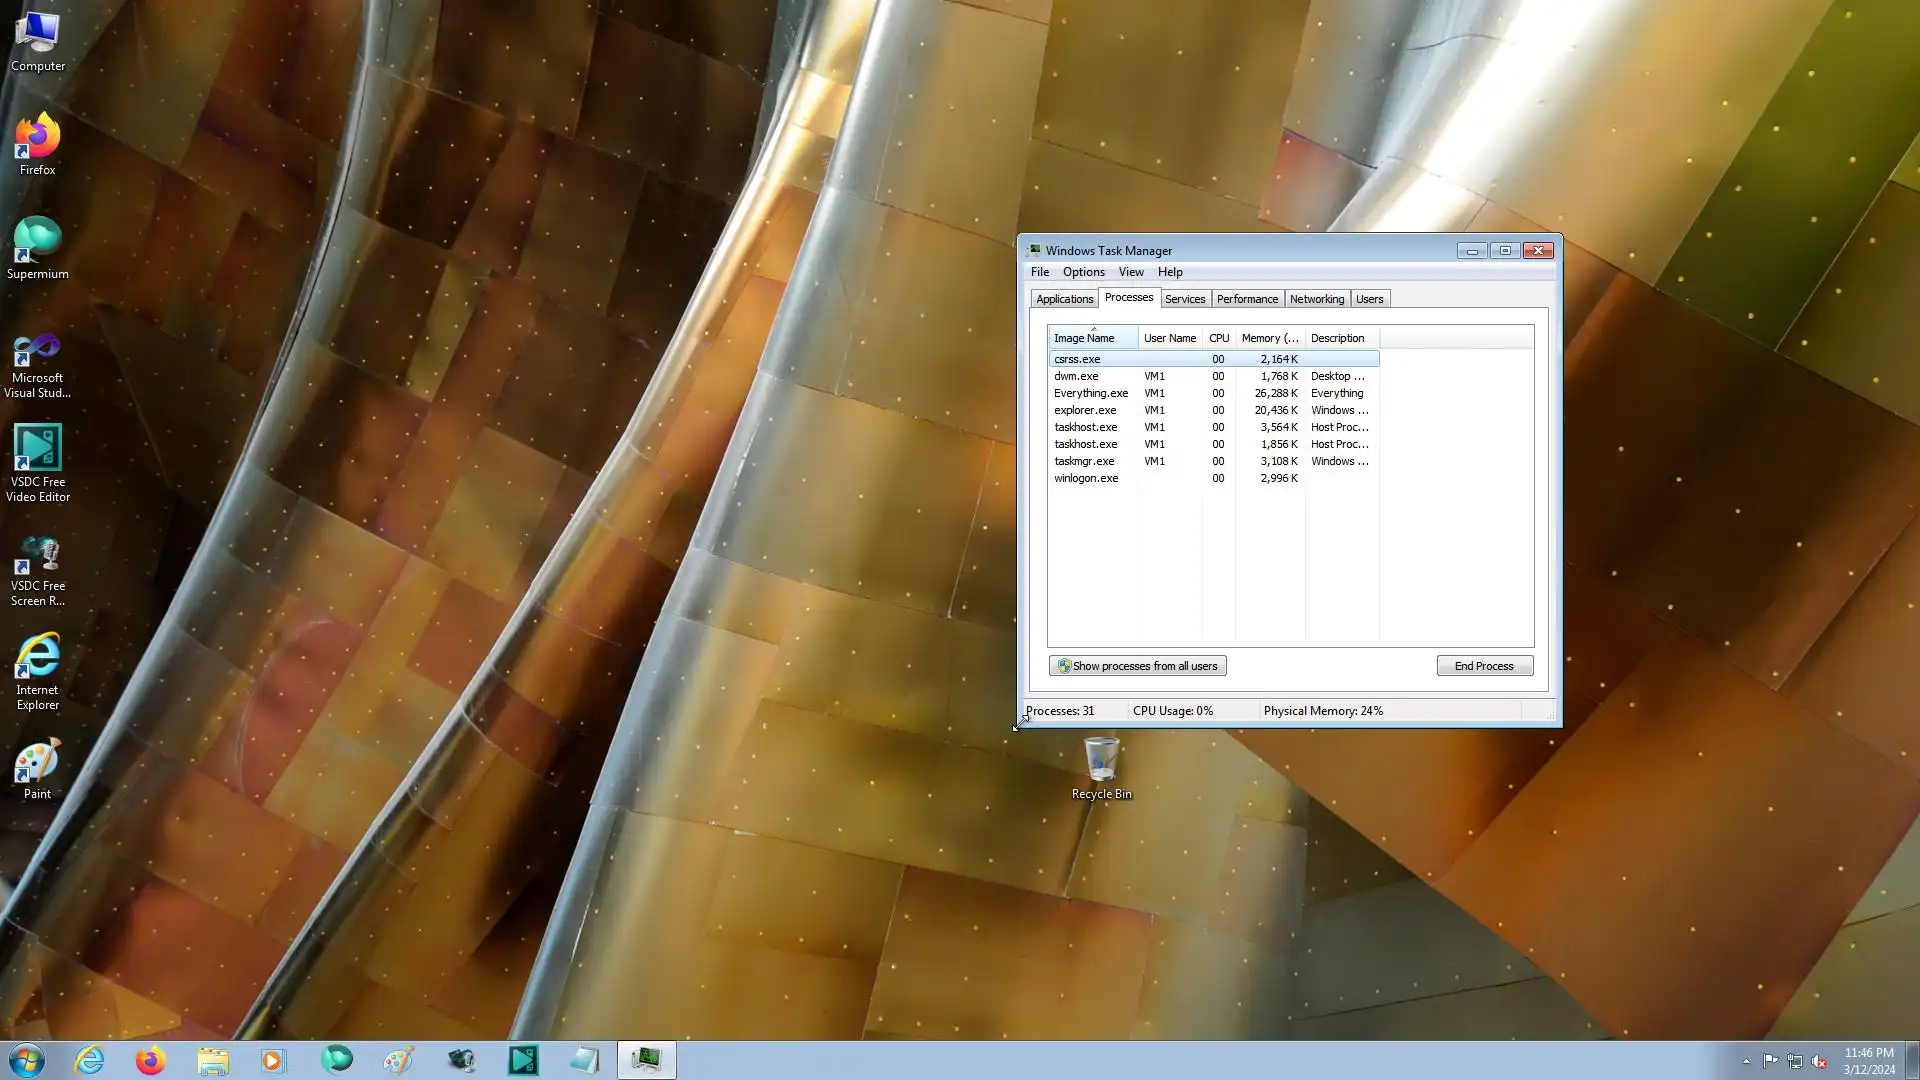Open the Microsoft Visual Studio desktop shortcut
This screenshot has width=1920, height=1080.
pos(37,365)
